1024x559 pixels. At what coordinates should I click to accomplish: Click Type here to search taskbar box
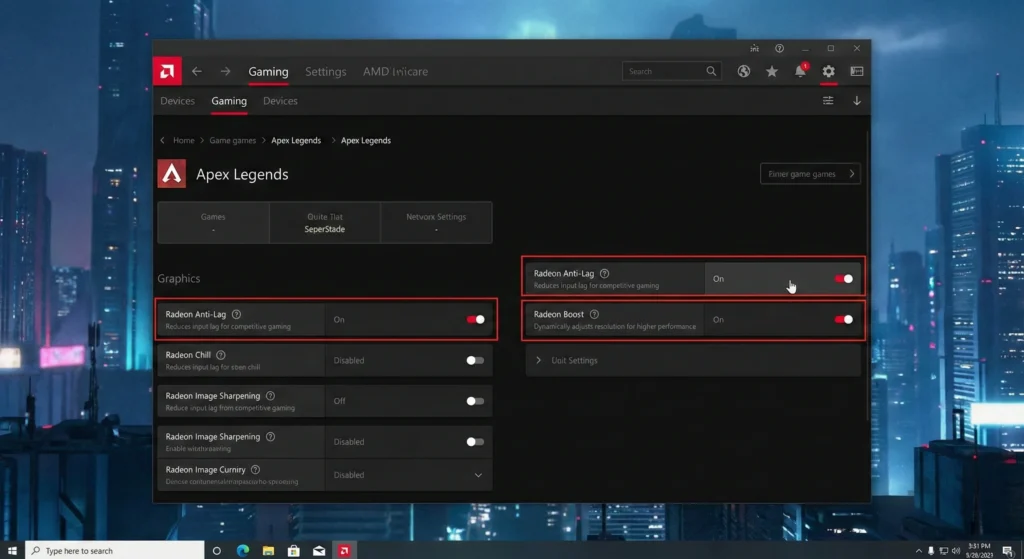(115, 551)
